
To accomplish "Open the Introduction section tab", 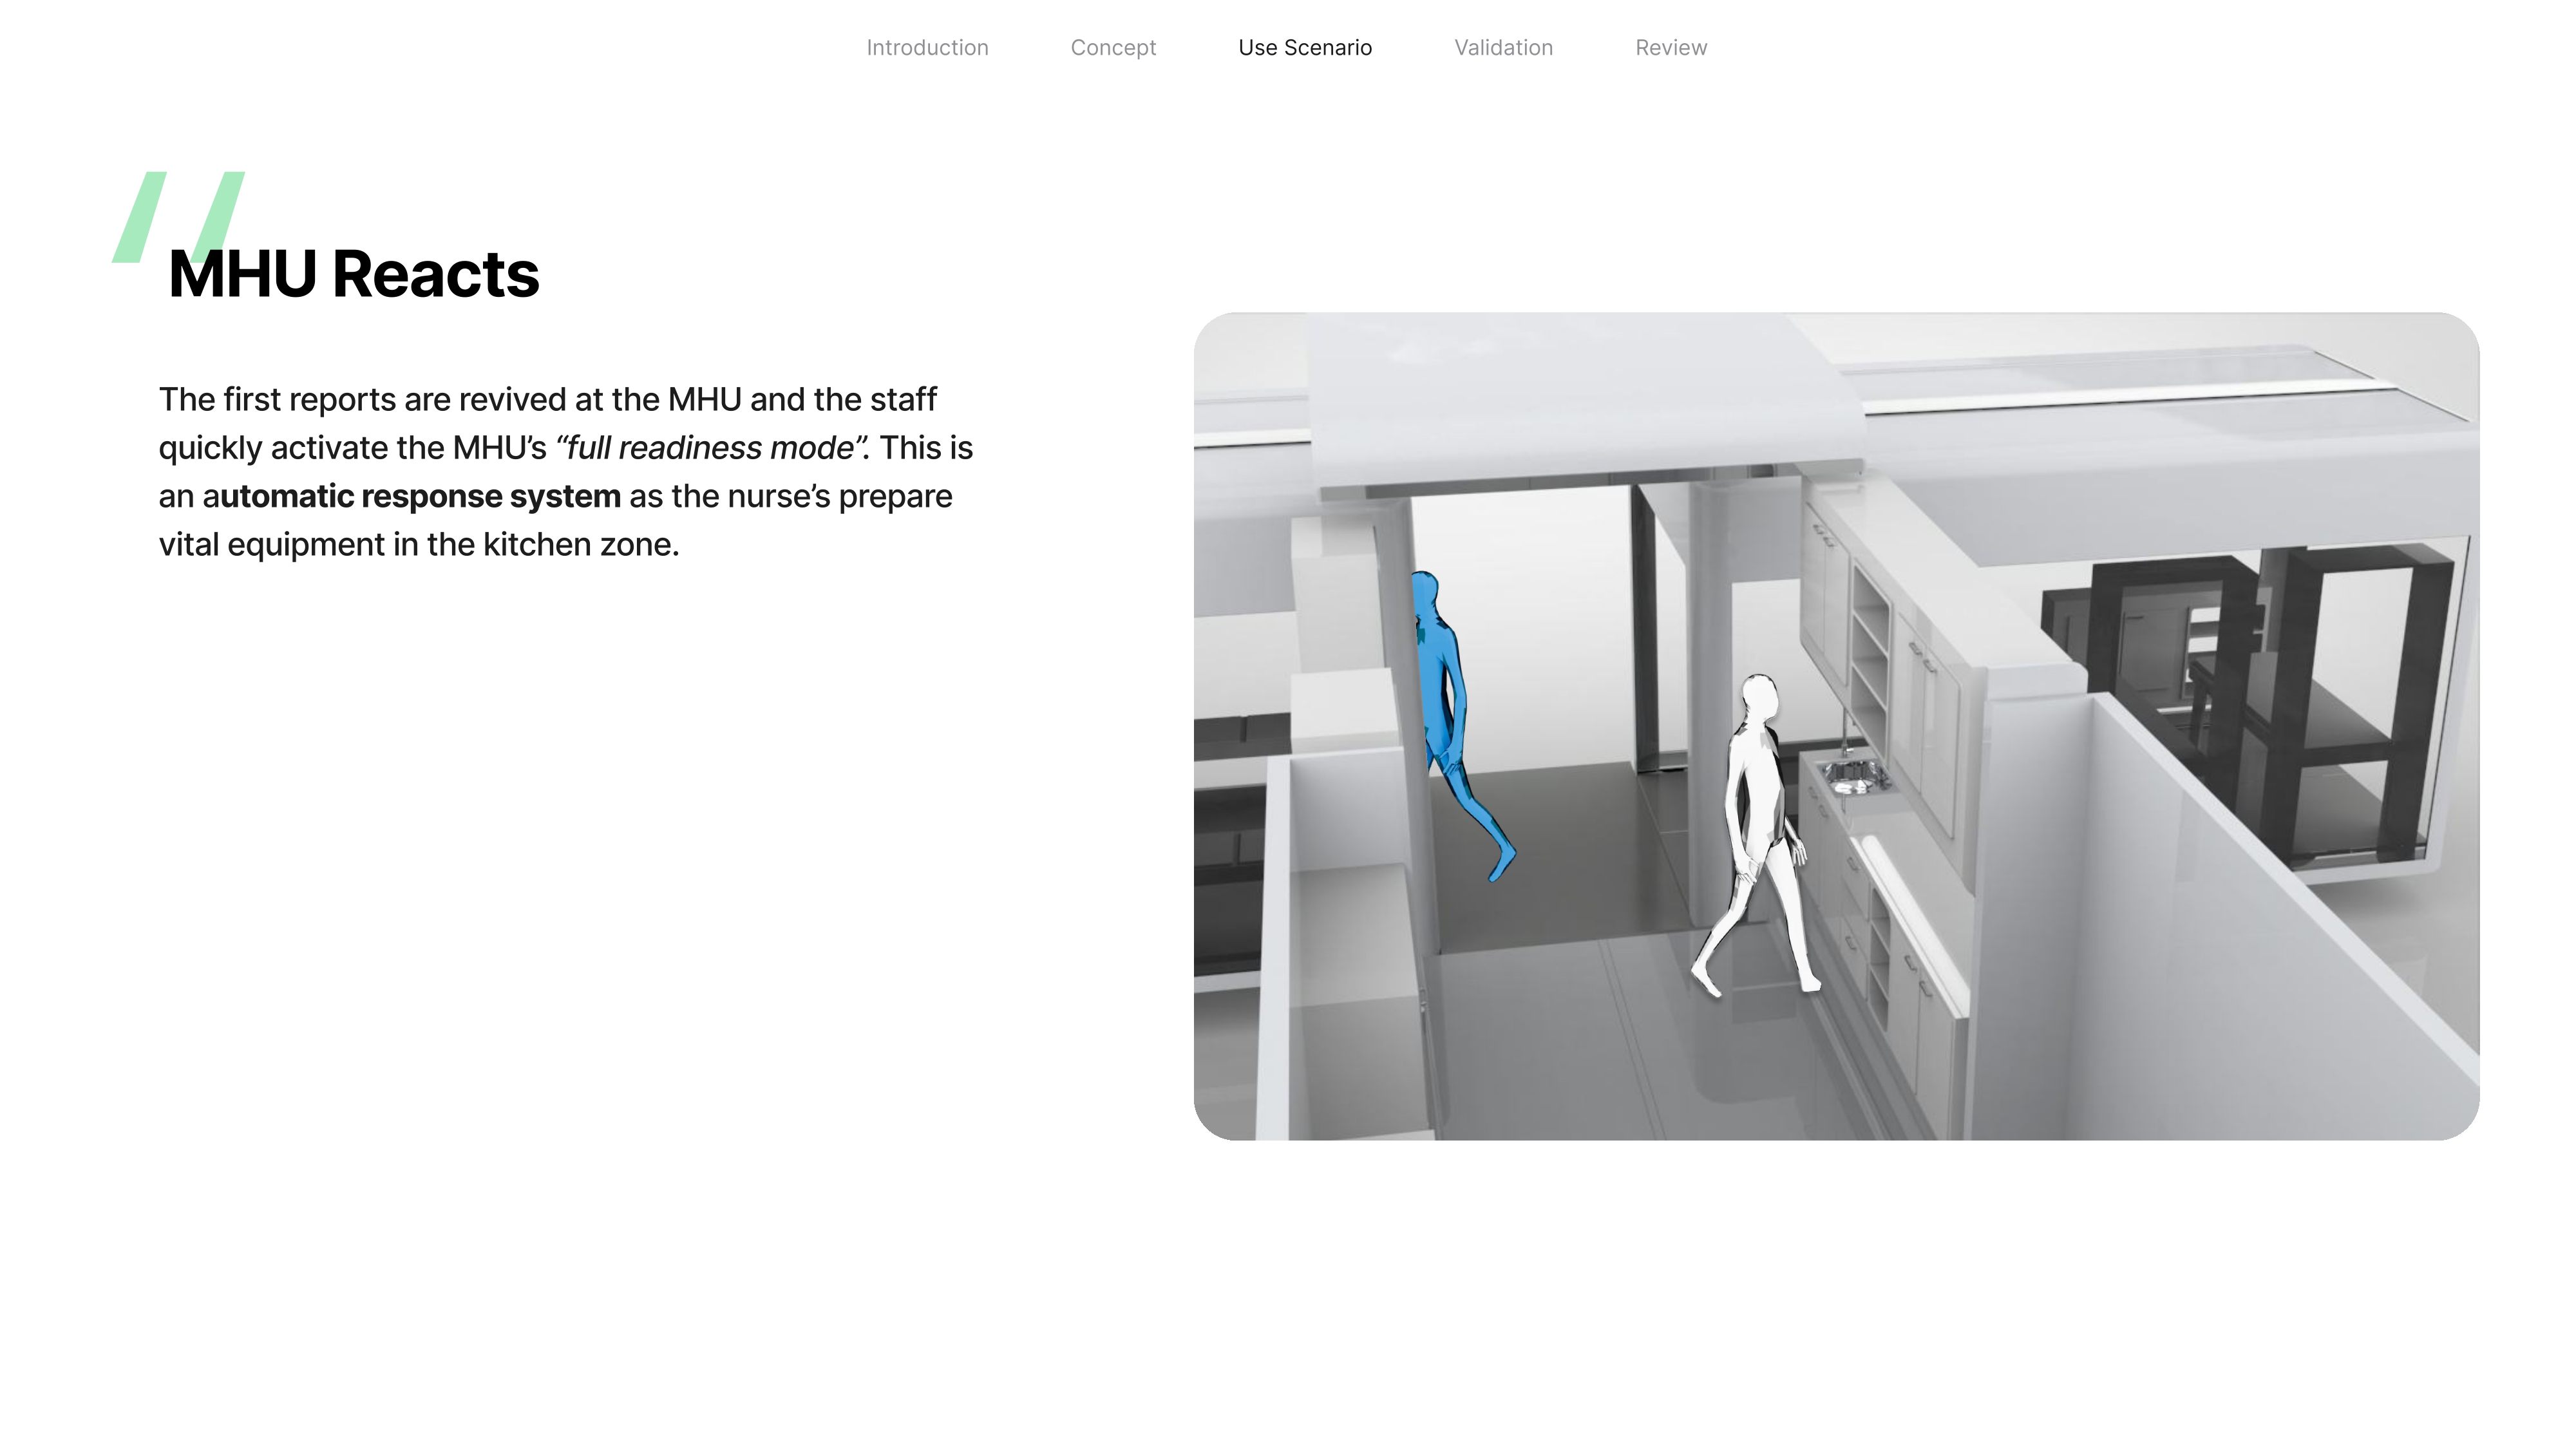I will 927,48.
